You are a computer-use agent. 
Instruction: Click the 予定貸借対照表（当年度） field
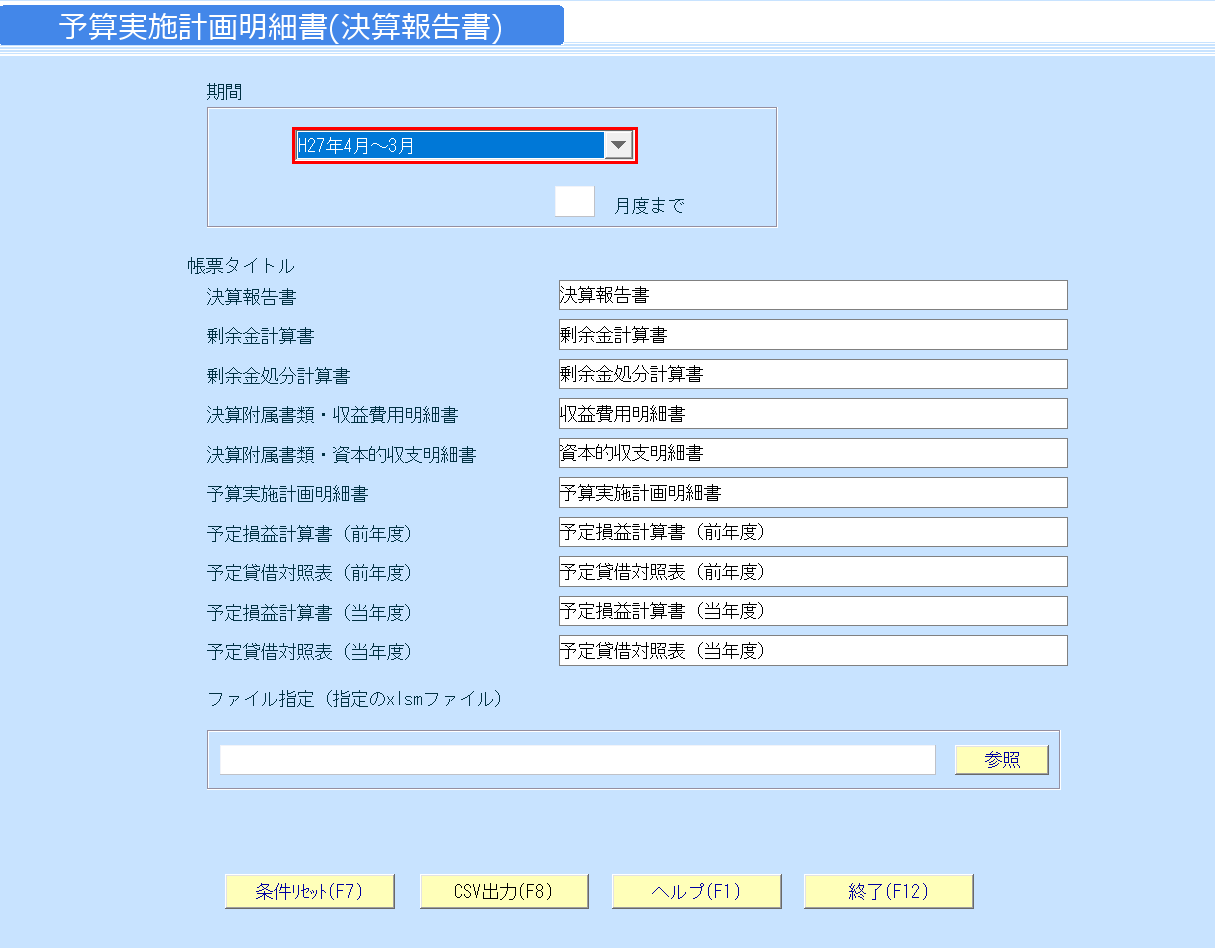click(810, 650)
